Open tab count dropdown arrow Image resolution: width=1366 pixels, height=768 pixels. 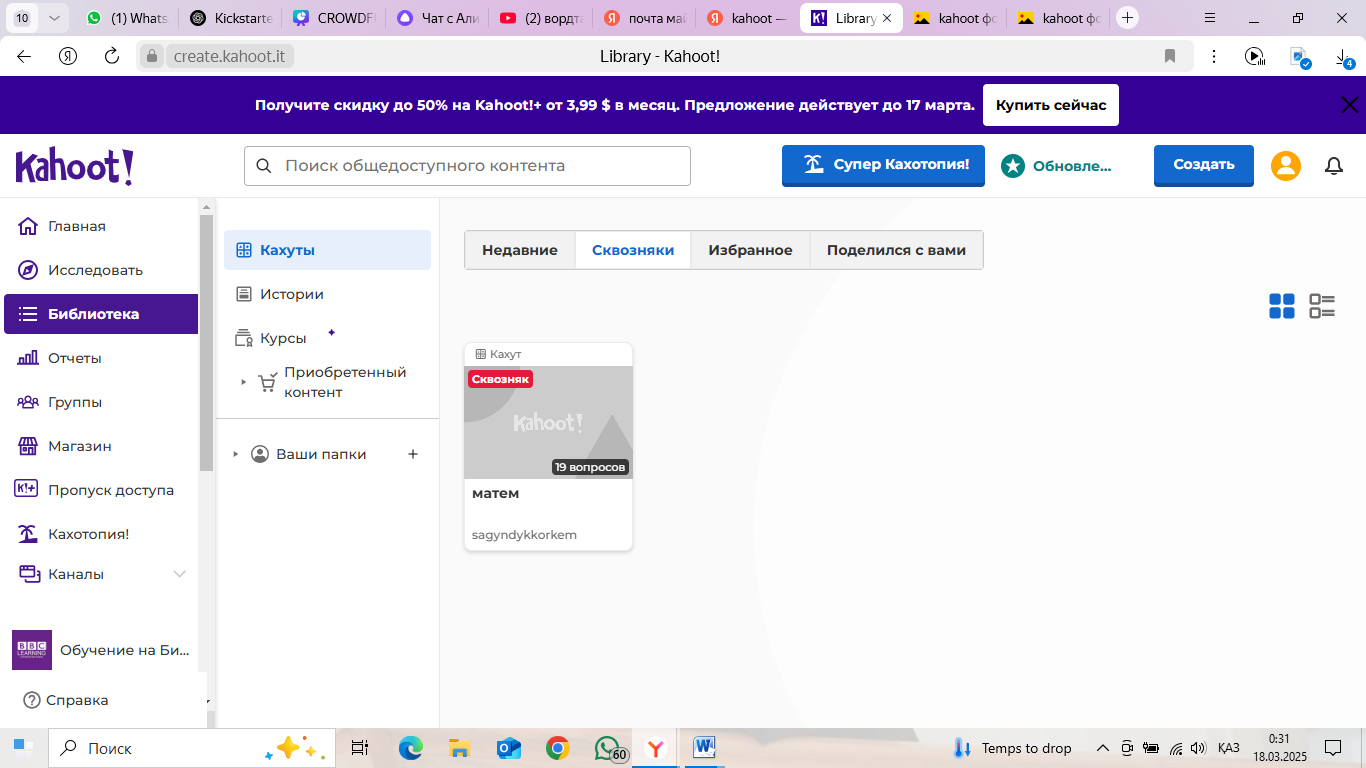pos(54,18)
